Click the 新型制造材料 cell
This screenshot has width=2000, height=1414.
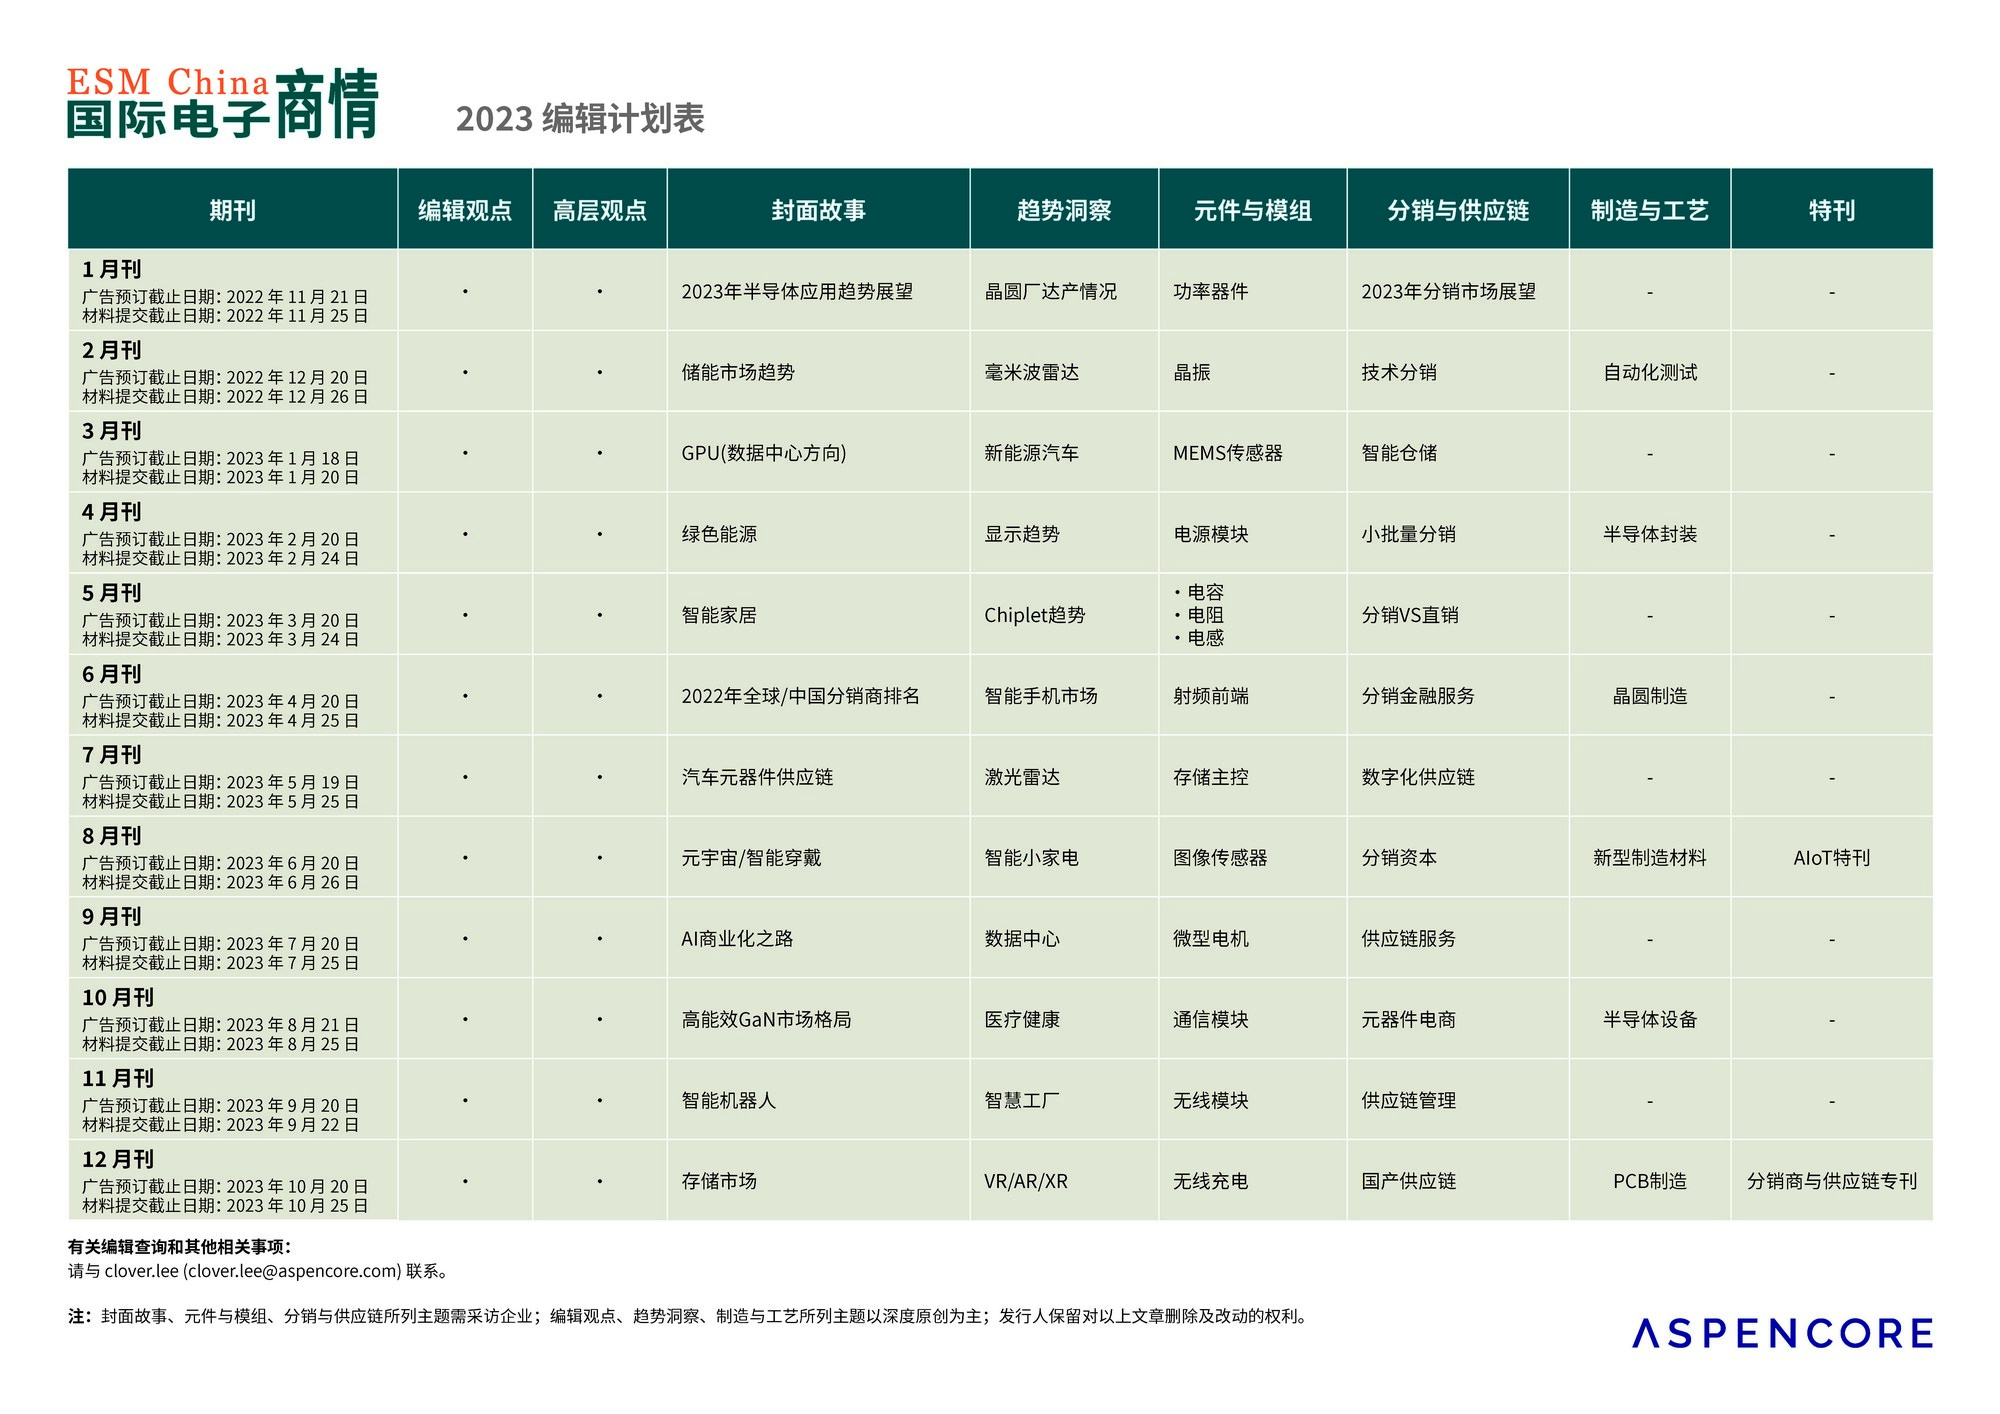(1650, 858)
